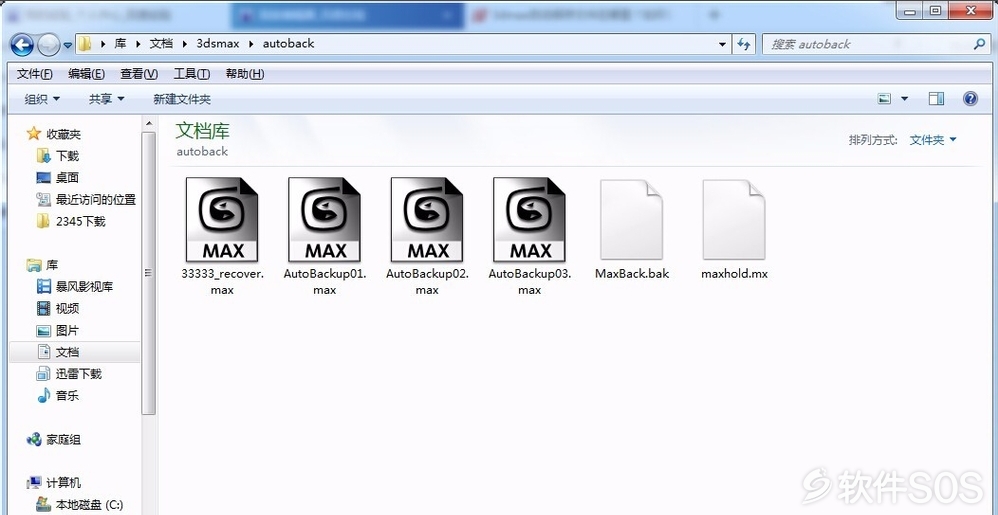998x515 pixels.
Task: Click the navigation pane scrollbar thumb
Action: point(148,273)
